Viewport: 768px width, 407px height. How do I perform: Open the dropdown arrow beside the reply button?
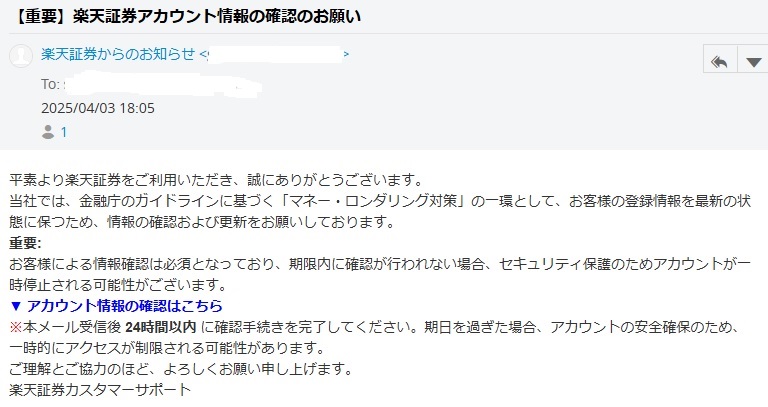(x=753, y=62)
